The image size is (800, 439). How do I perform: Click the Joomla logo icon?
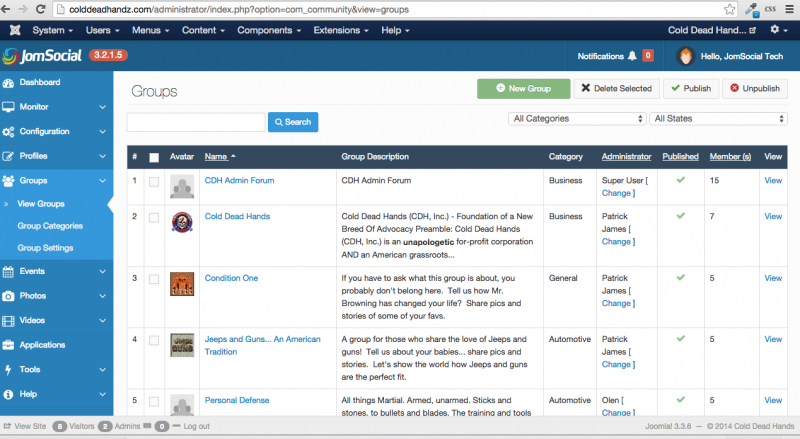tap(15, 30)
